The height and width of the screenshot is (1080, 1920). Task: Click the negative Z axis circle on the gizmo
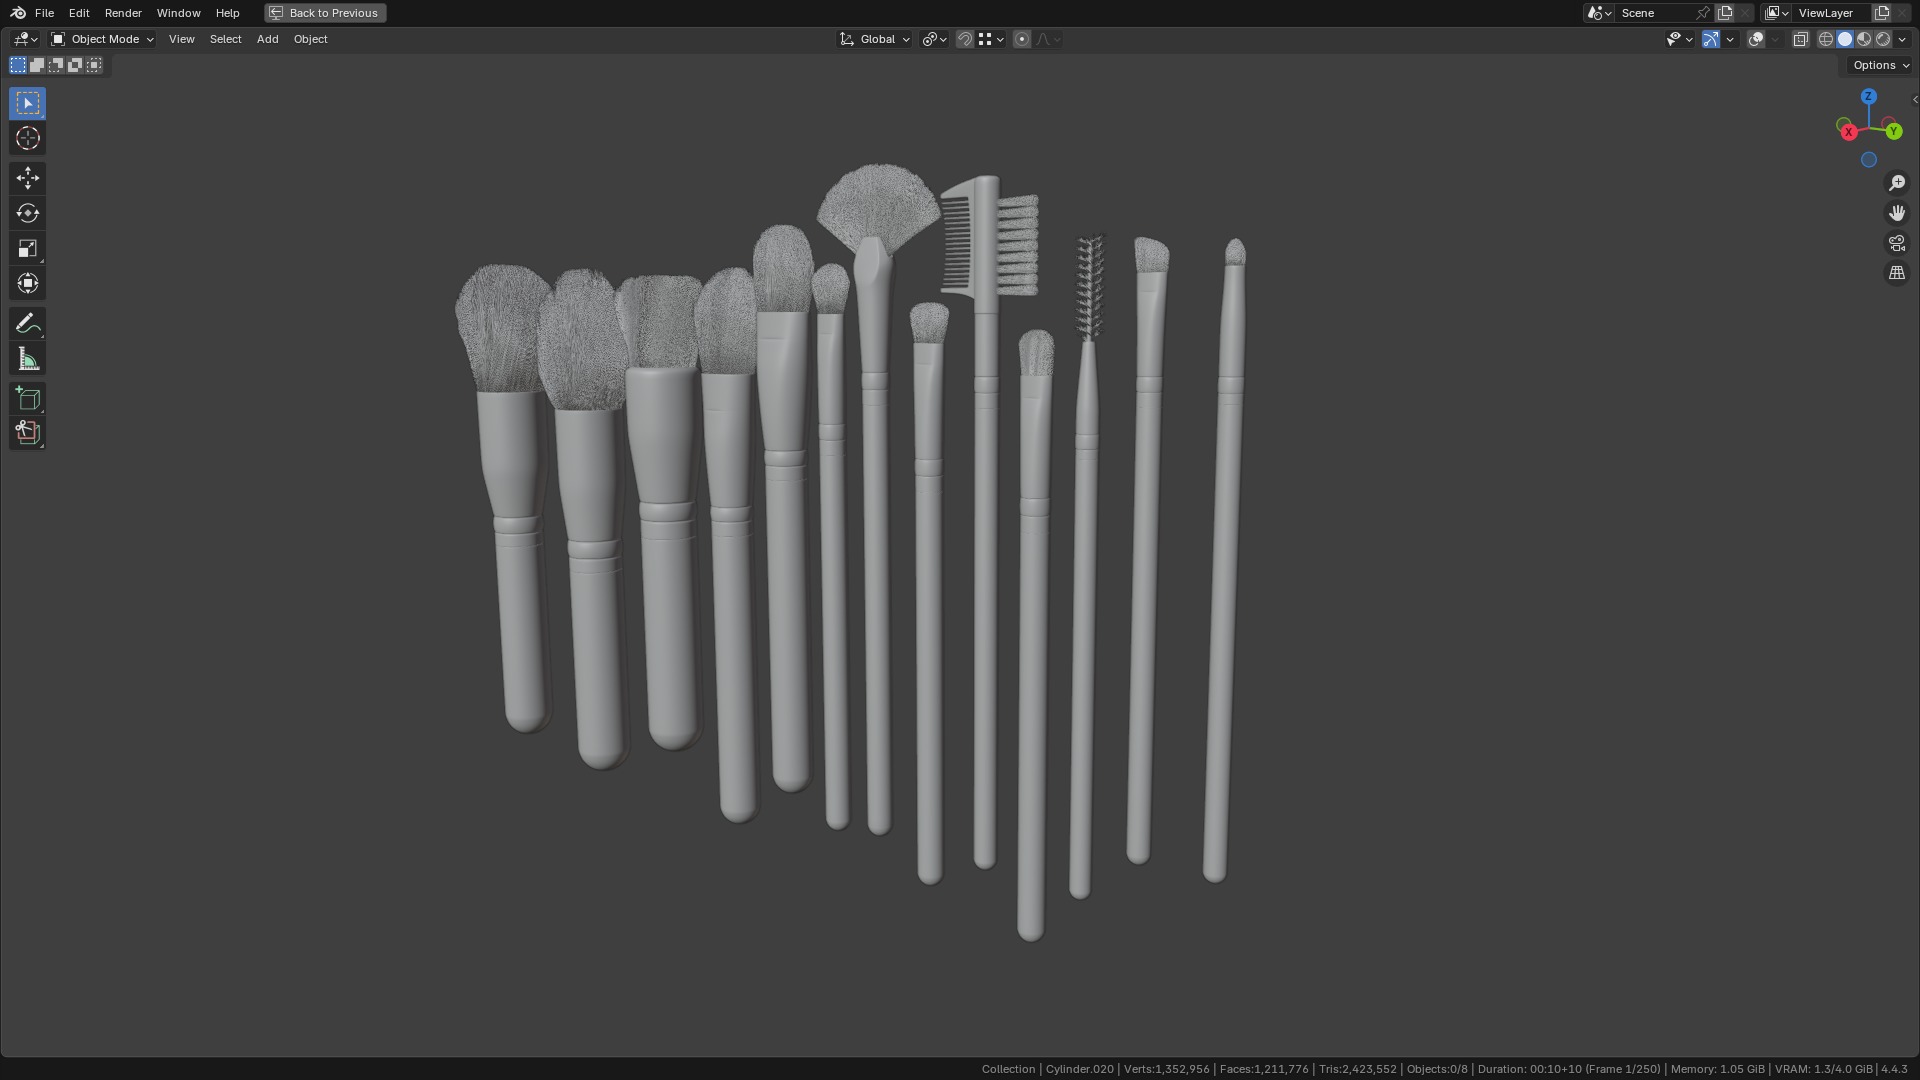pyautogui.click(x=1868, y=160)
